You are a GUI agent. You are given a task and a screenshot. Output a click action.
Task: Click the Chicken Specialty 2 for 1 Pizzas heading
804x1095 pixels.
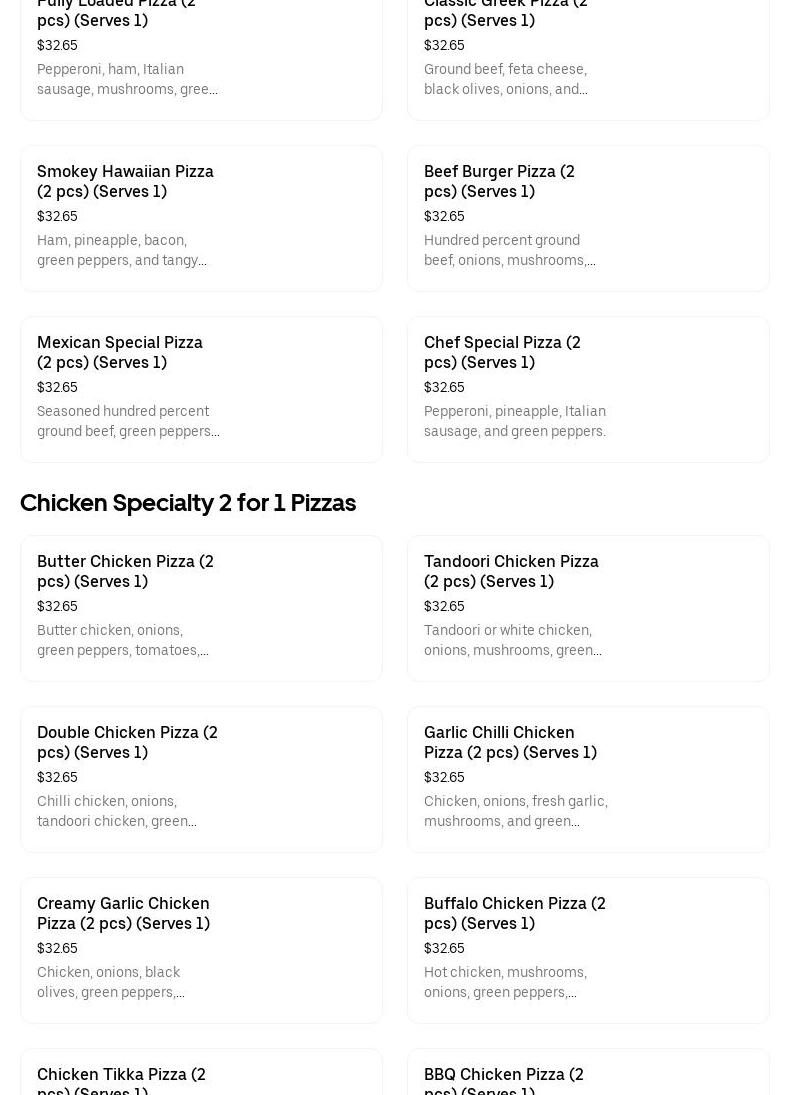[x=188, y=503]
